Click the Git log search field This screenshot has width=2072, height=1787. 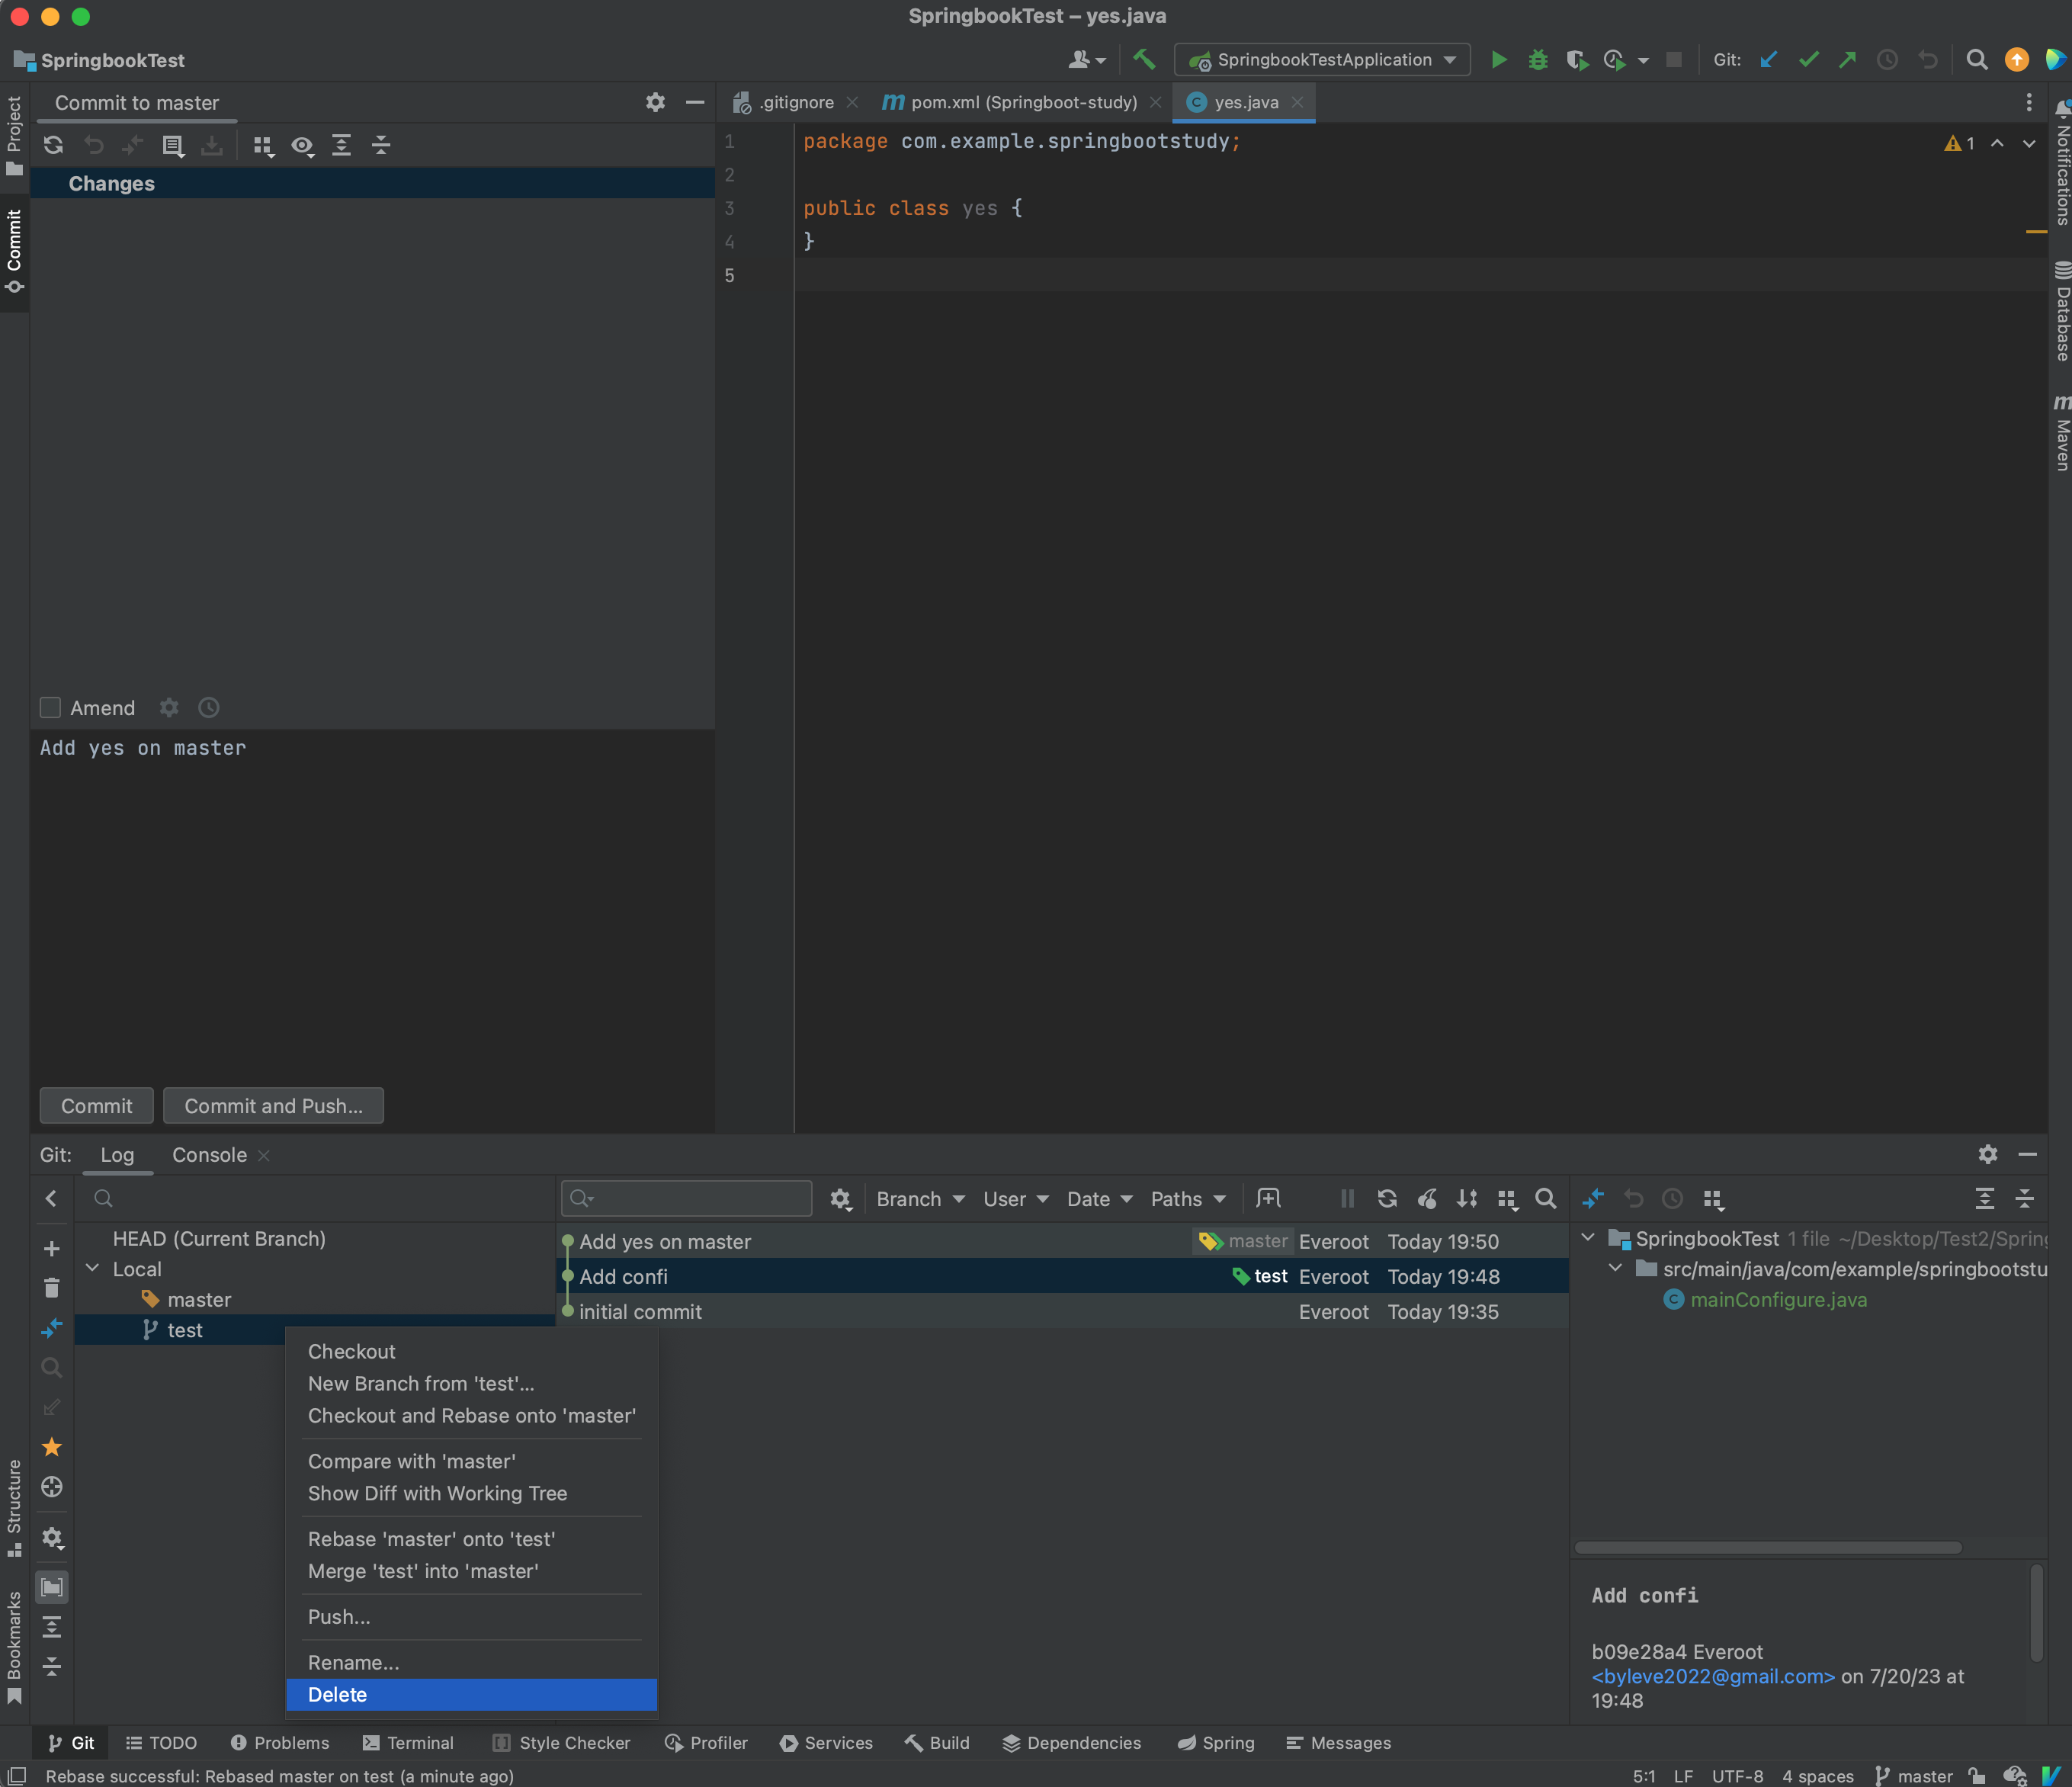coord(686,1198)
